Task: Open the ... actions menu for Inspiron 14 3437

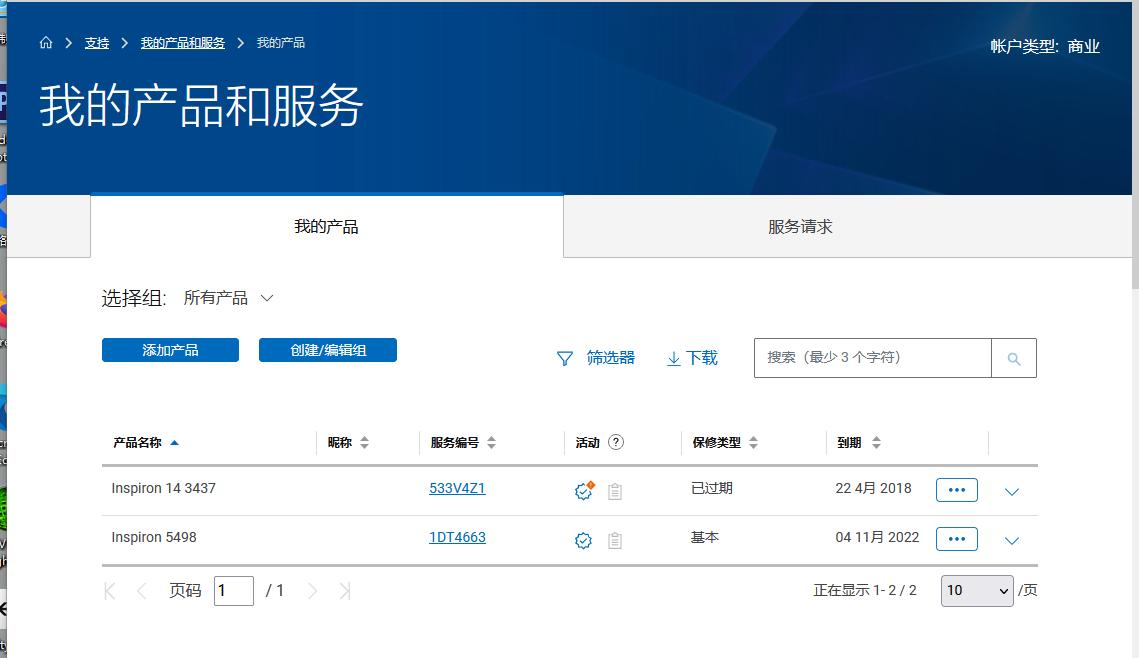Action: tap(956, 489)
